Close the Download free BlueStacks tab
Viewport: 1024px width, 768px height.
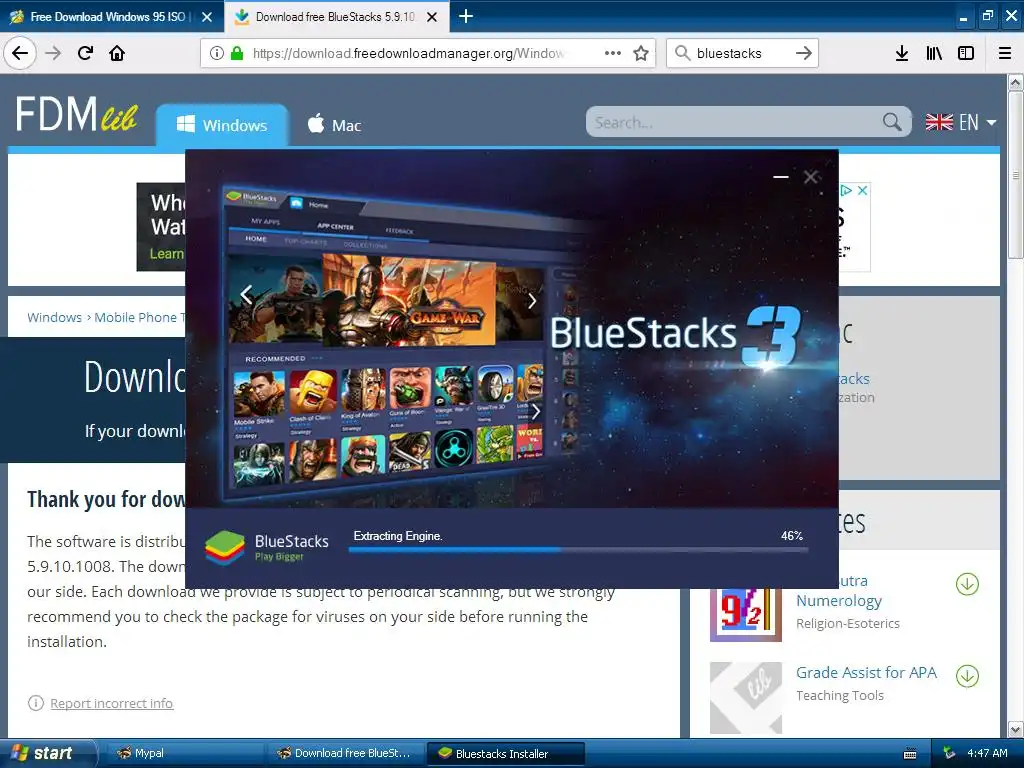432,17
